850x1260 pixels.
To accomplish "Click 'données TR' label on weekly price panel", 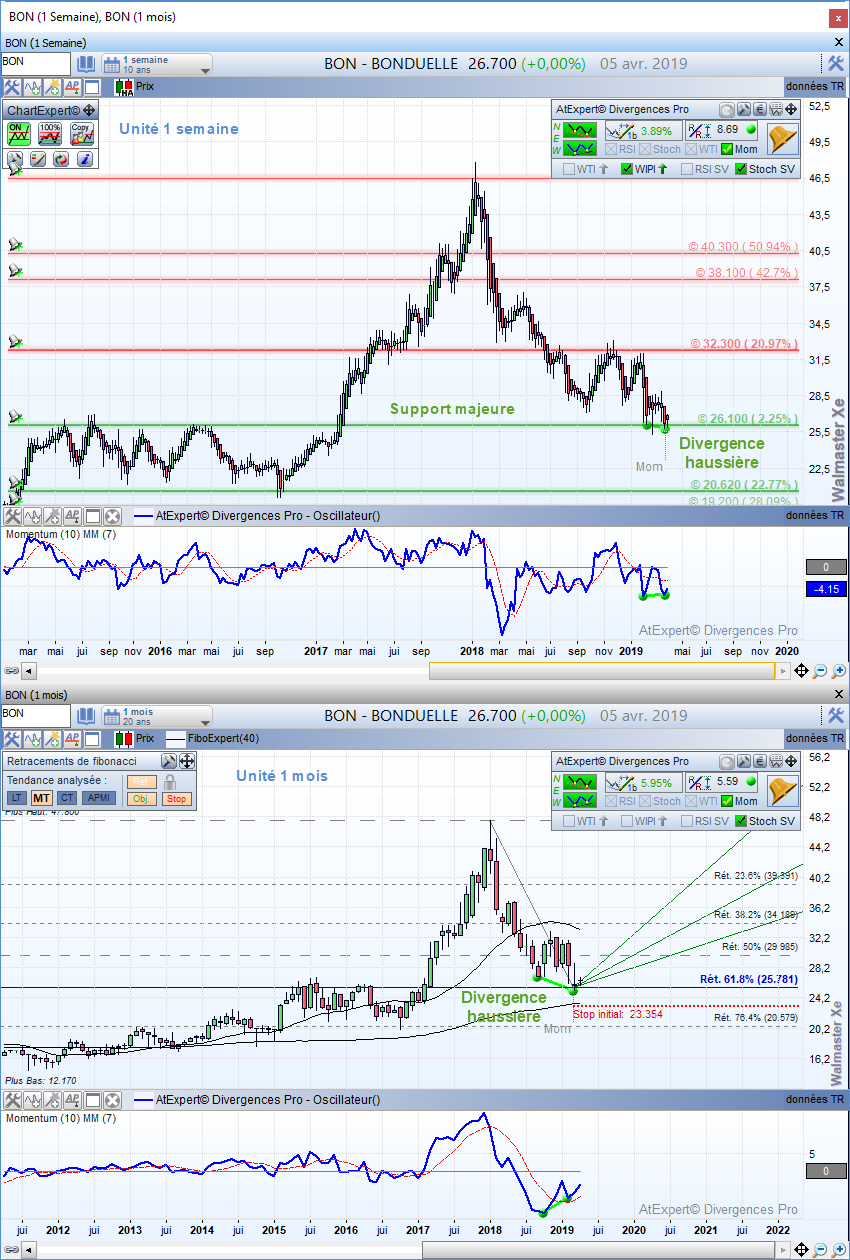I will 815,87.
